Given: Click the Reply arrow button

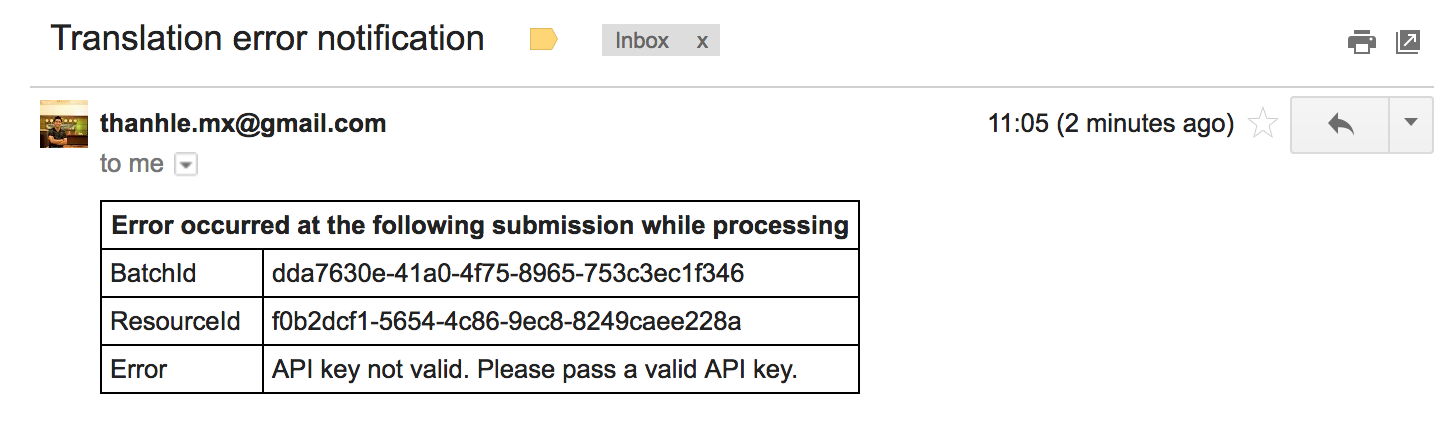Looking at the screenshot, I should 1340,124.
